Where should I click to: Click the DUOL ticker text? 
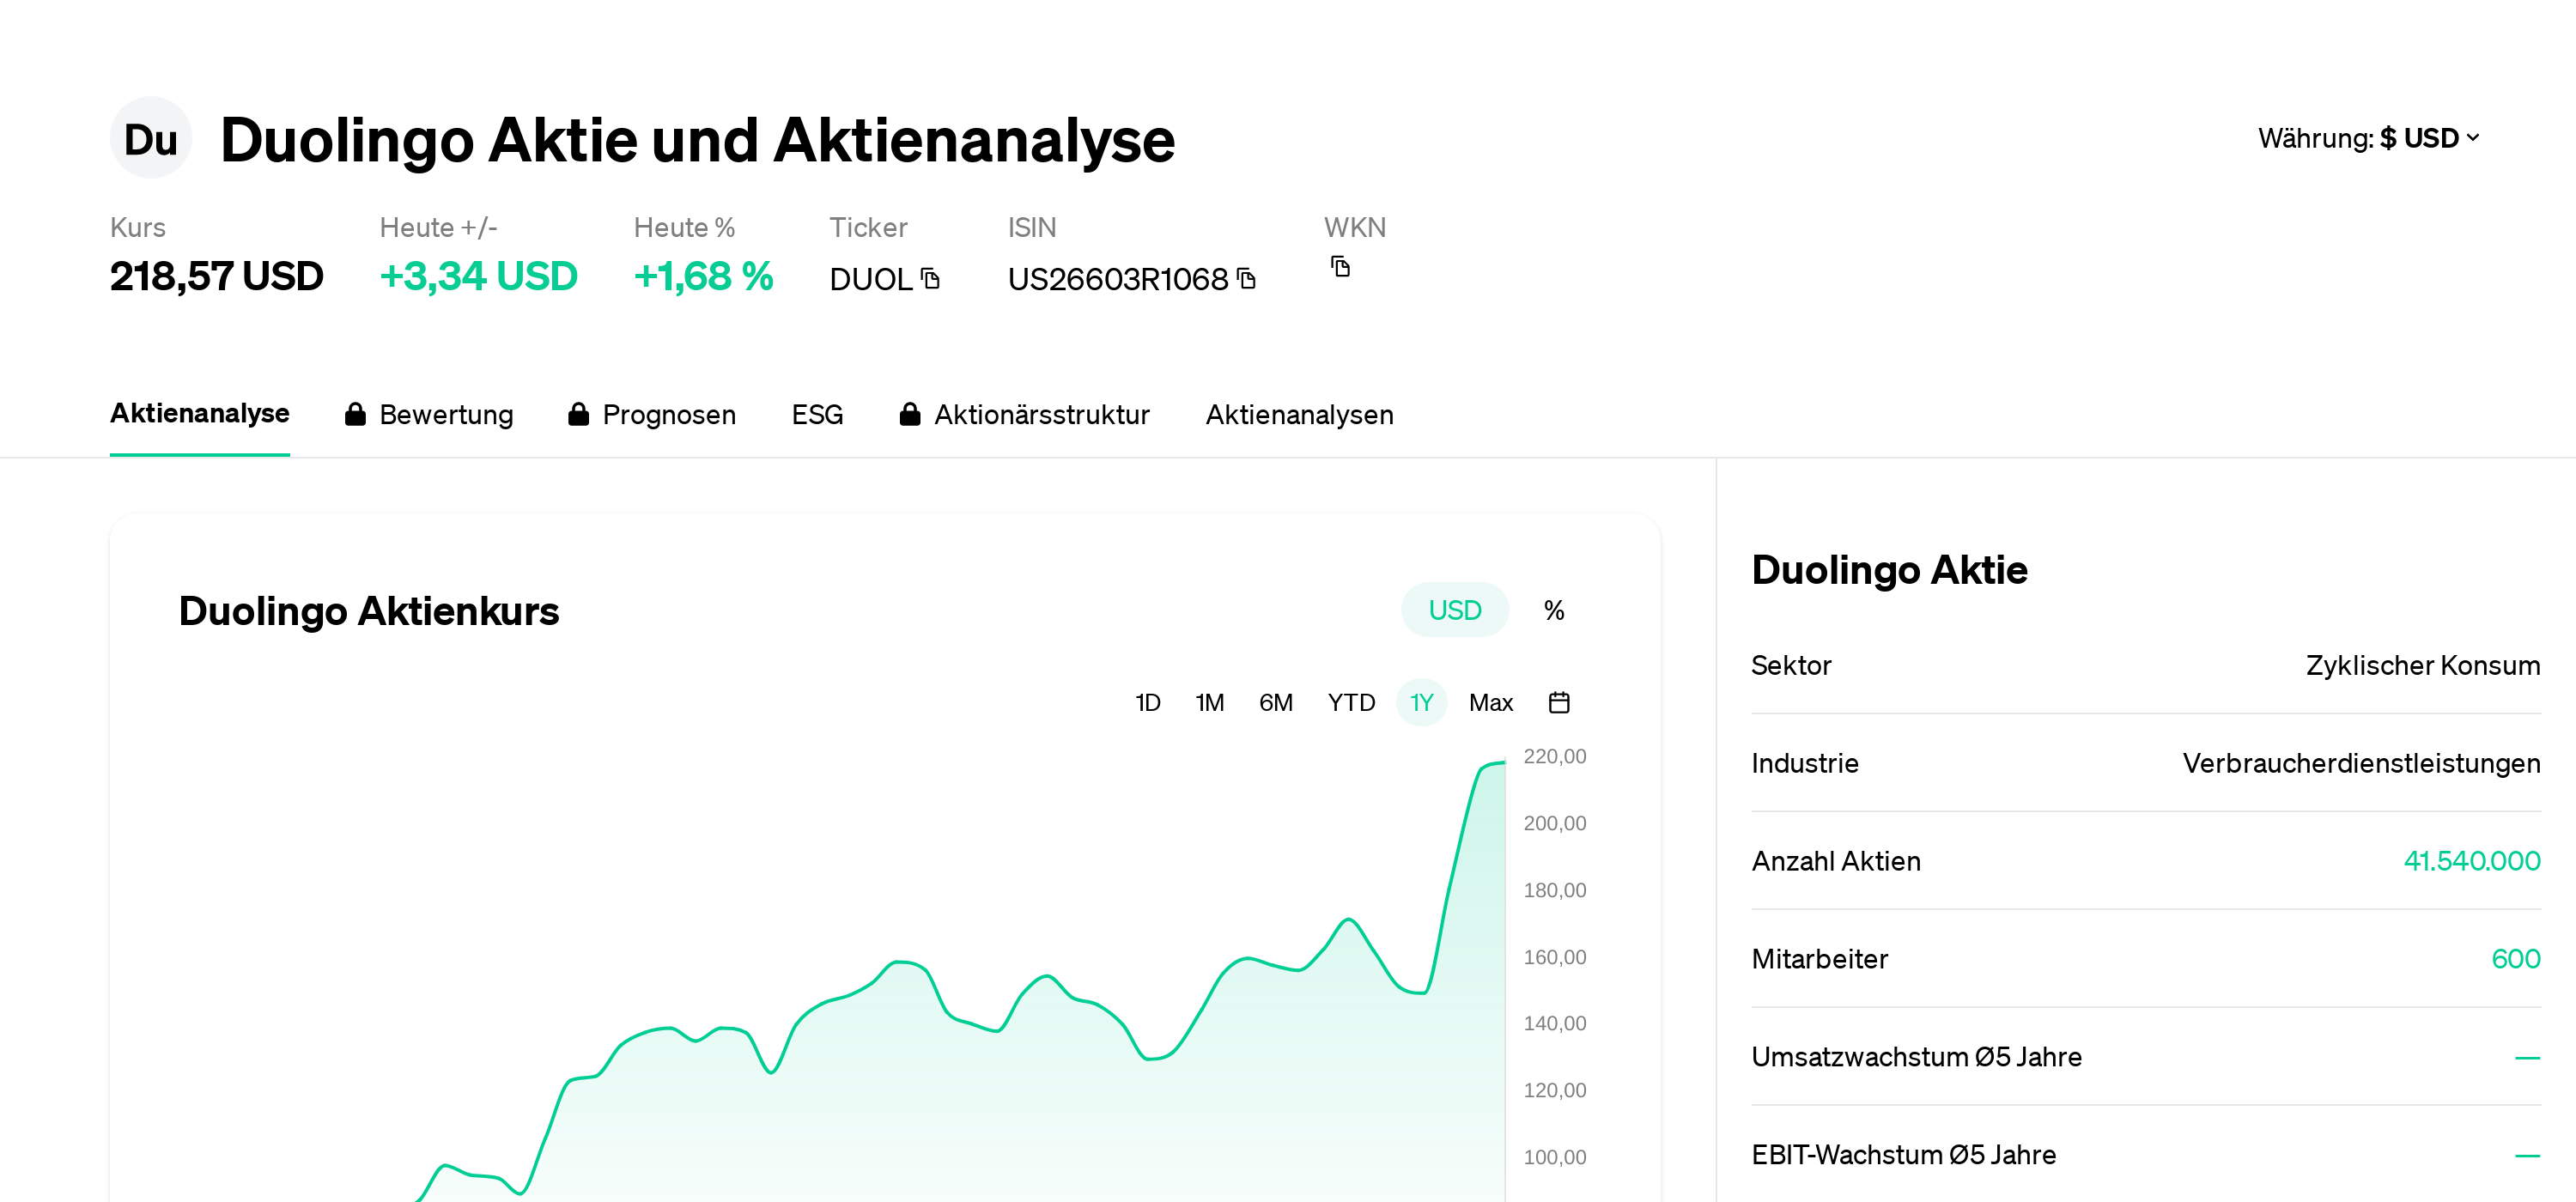point(871,279)
